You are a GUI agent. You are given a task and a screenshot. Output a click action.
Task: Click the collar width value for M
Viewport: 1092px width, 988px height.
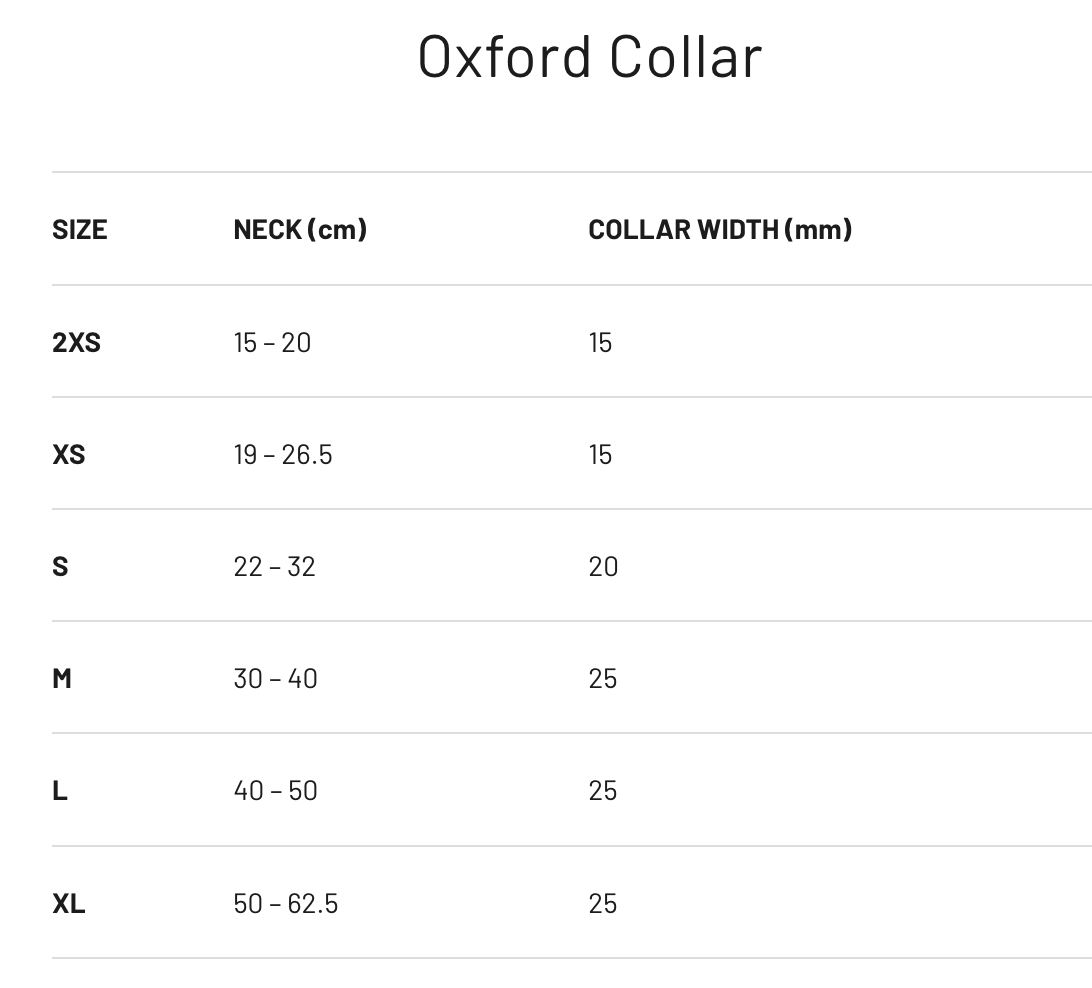click(x=603, y=678)
